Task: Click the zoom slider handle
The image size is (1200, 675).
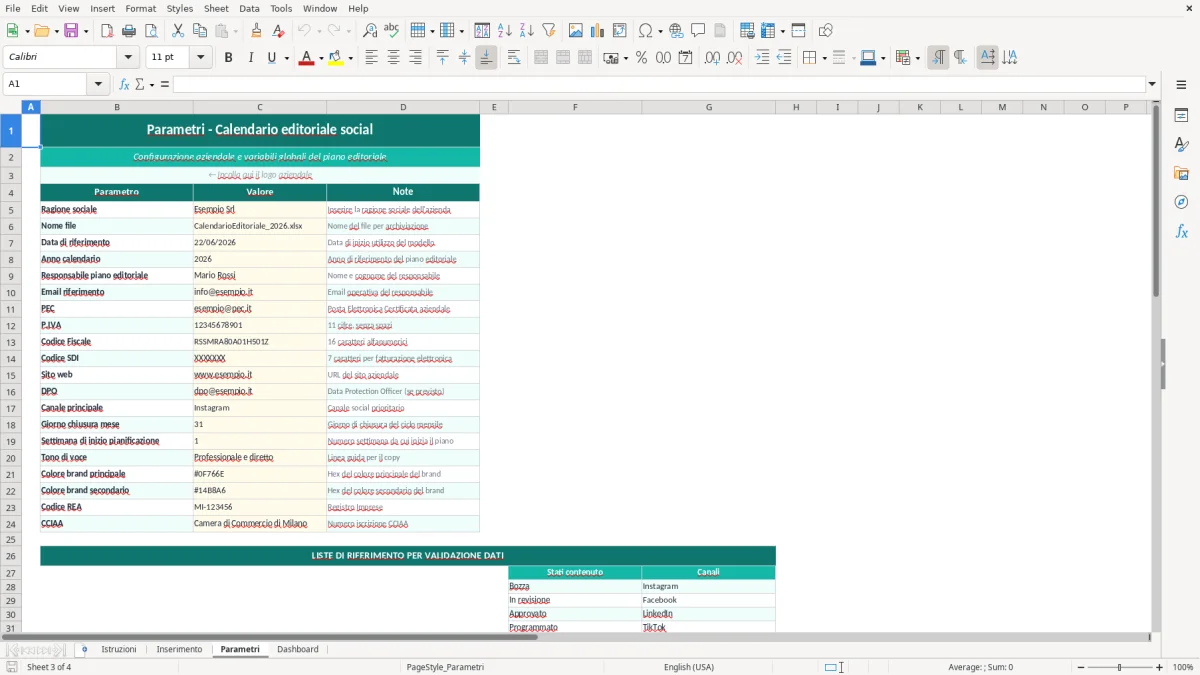Action: pyautogui.click(x=1120, y=667)
